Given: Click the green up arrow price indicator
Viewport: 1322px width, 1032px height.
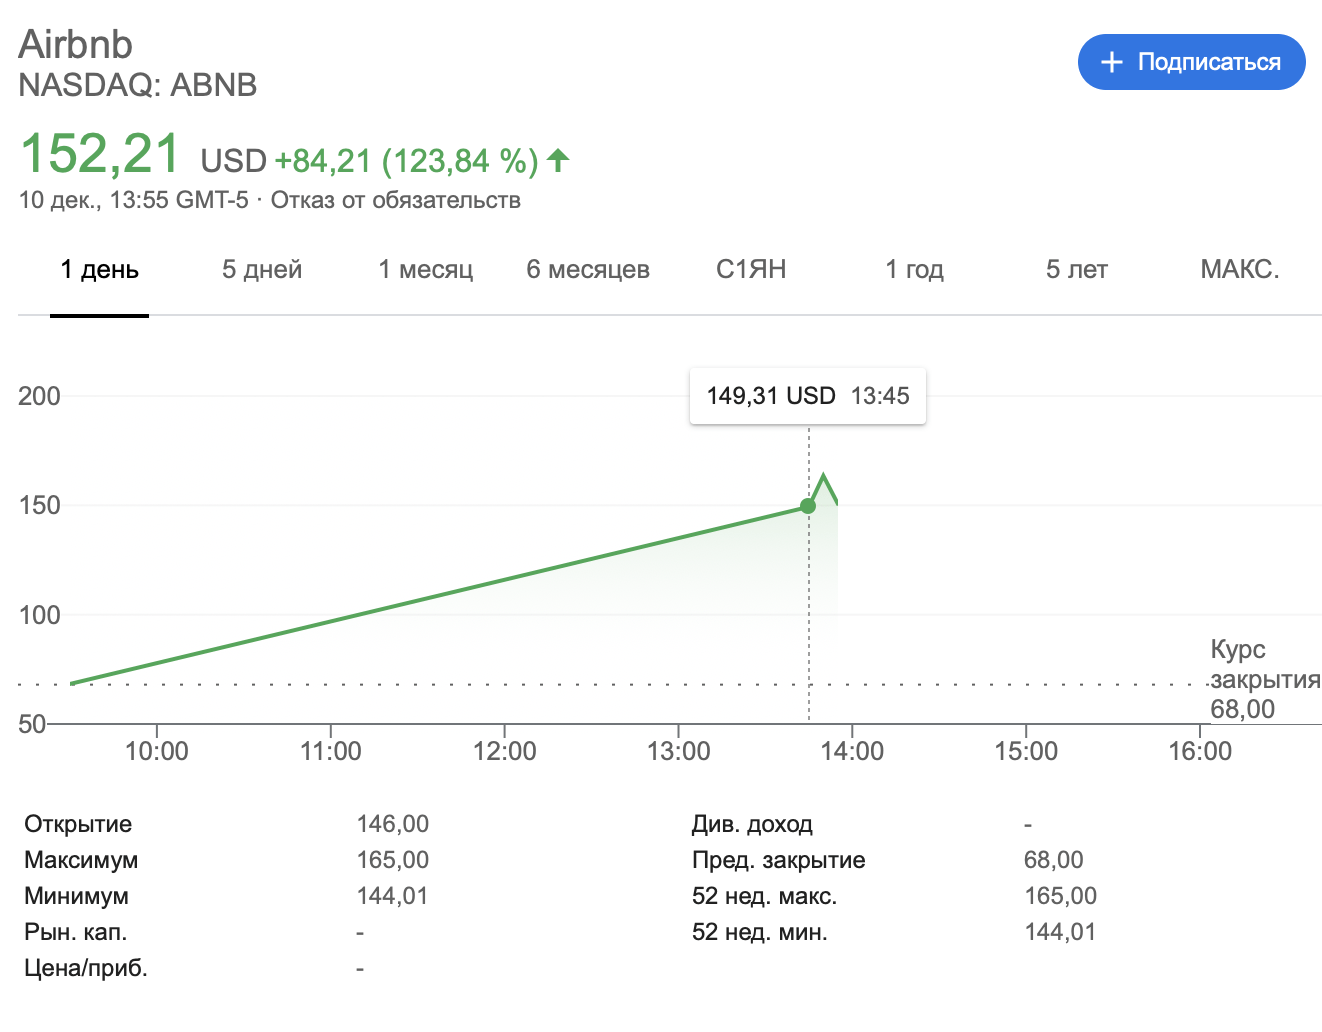Looking at the screenshot, I should [x=558, y=160].
